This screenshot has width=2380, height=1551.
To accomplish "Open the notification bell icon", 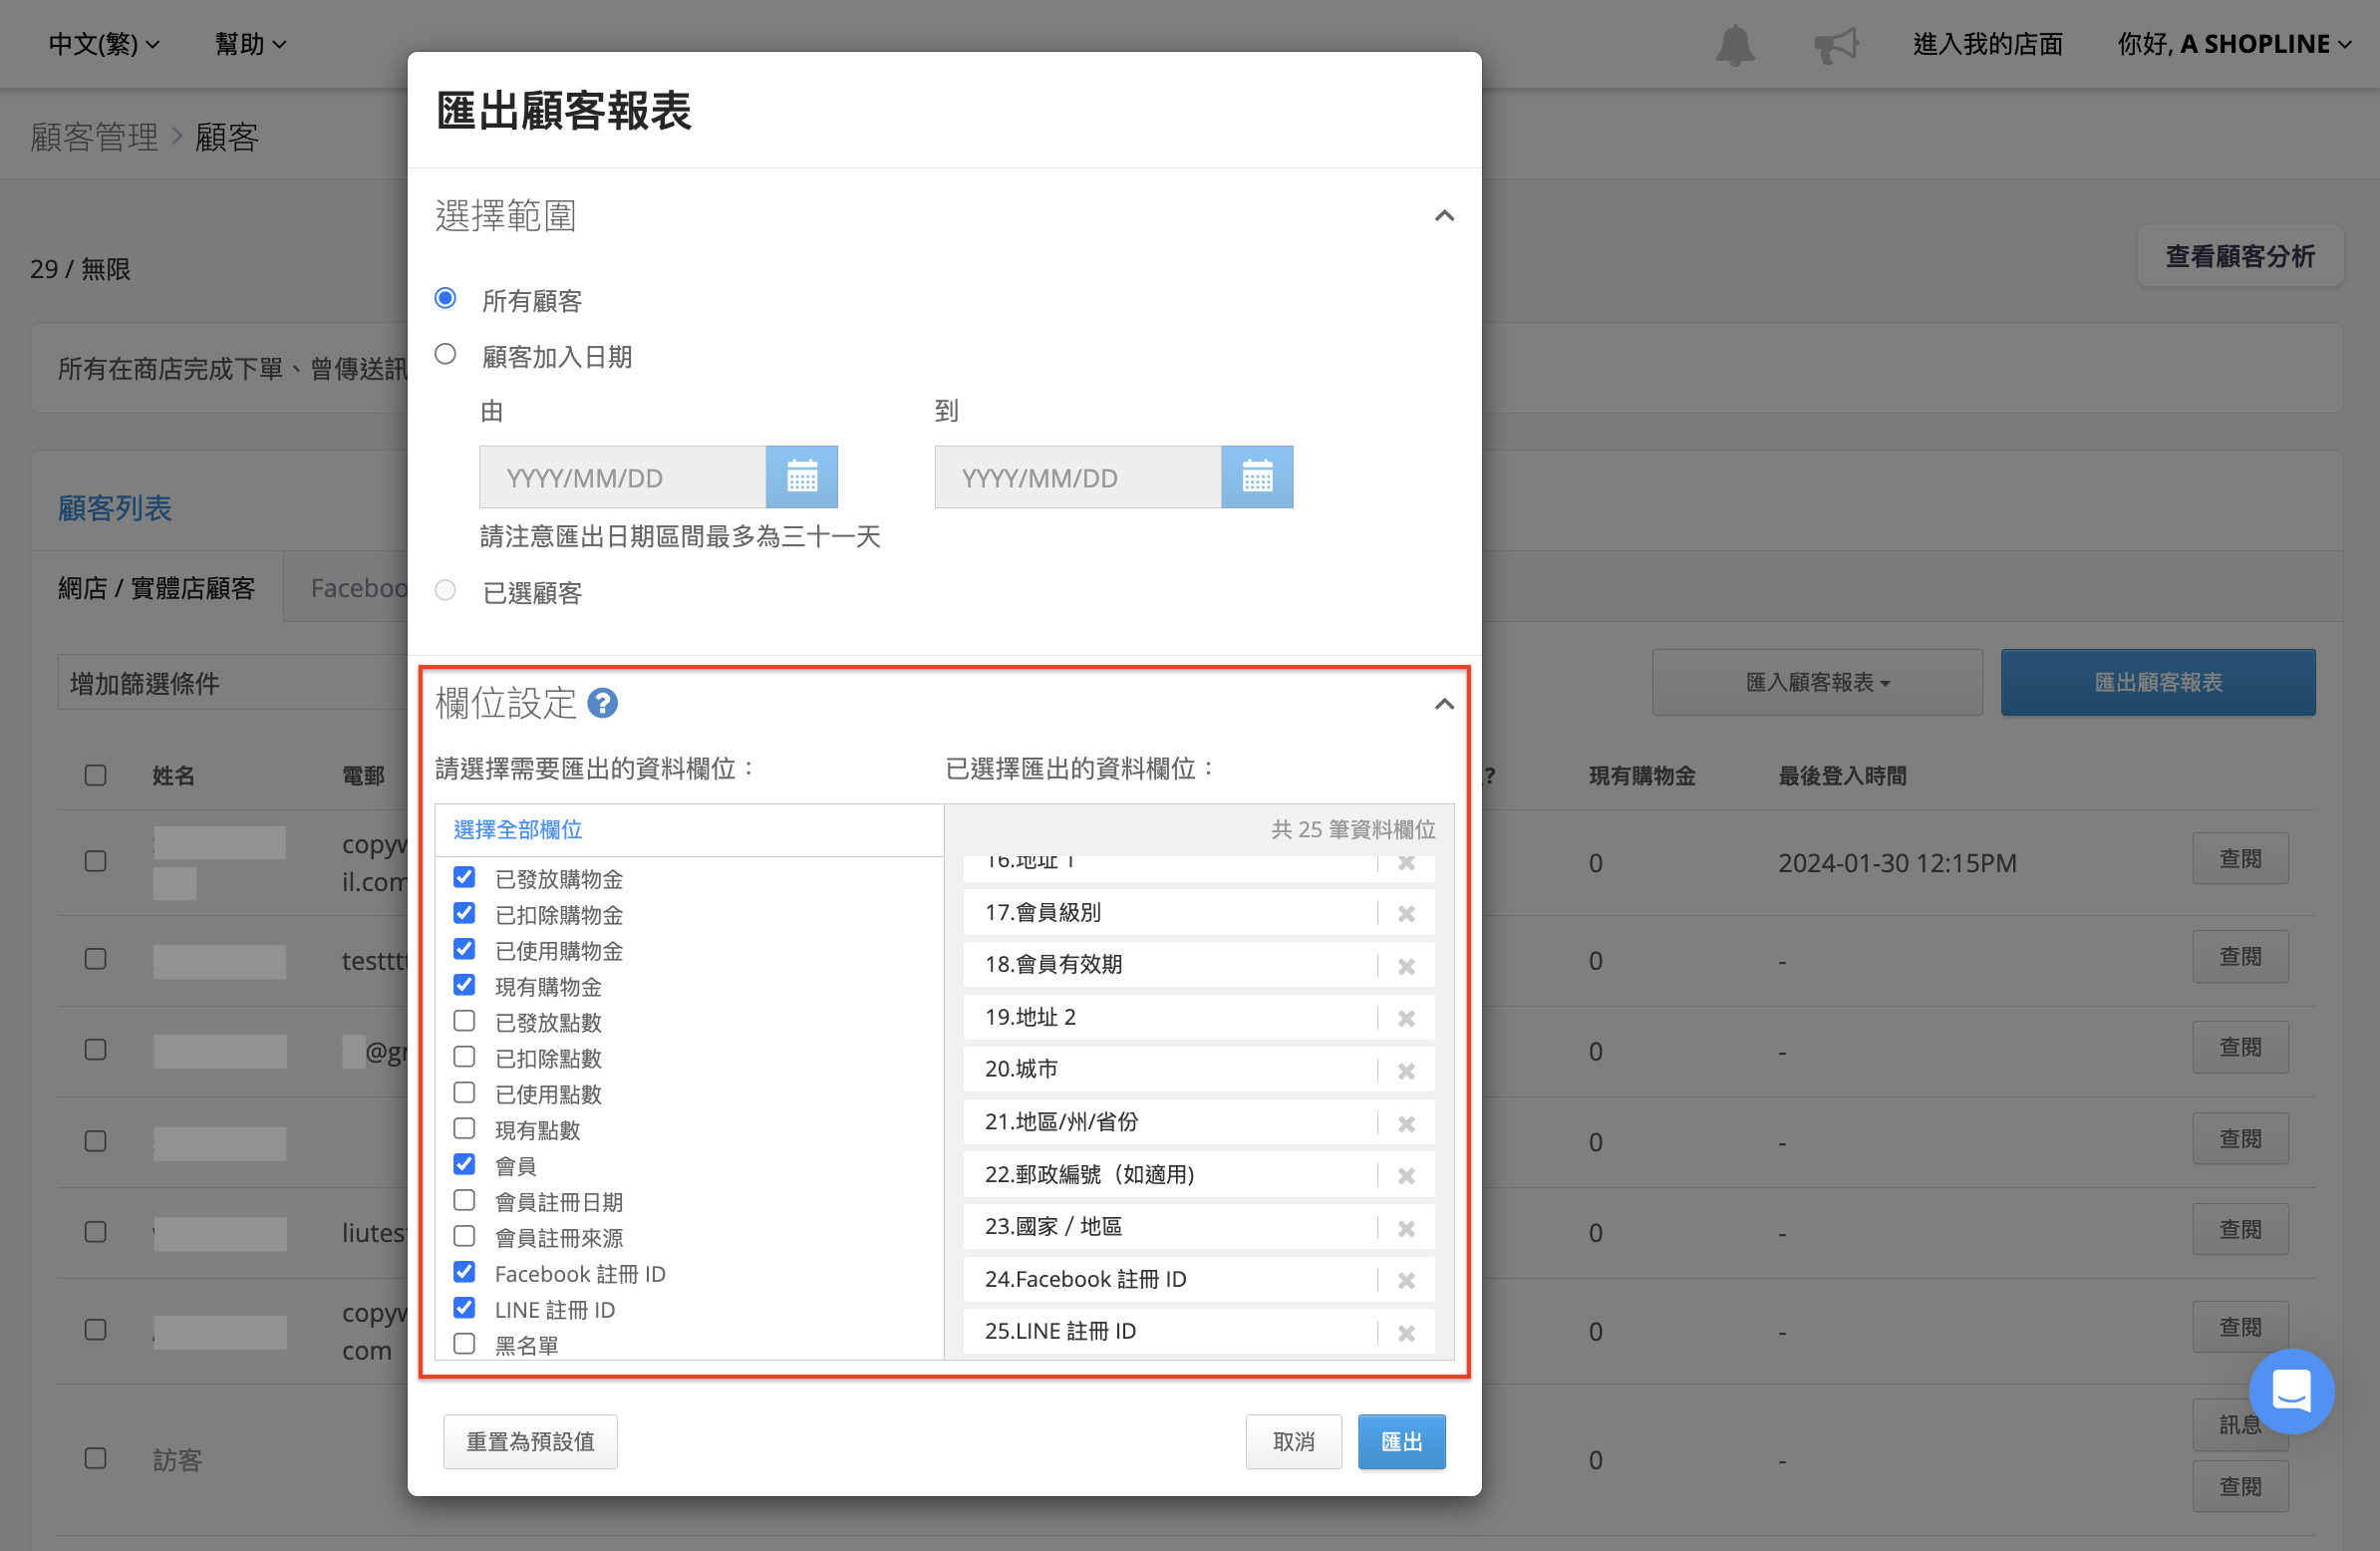I will pos(1735,45).
